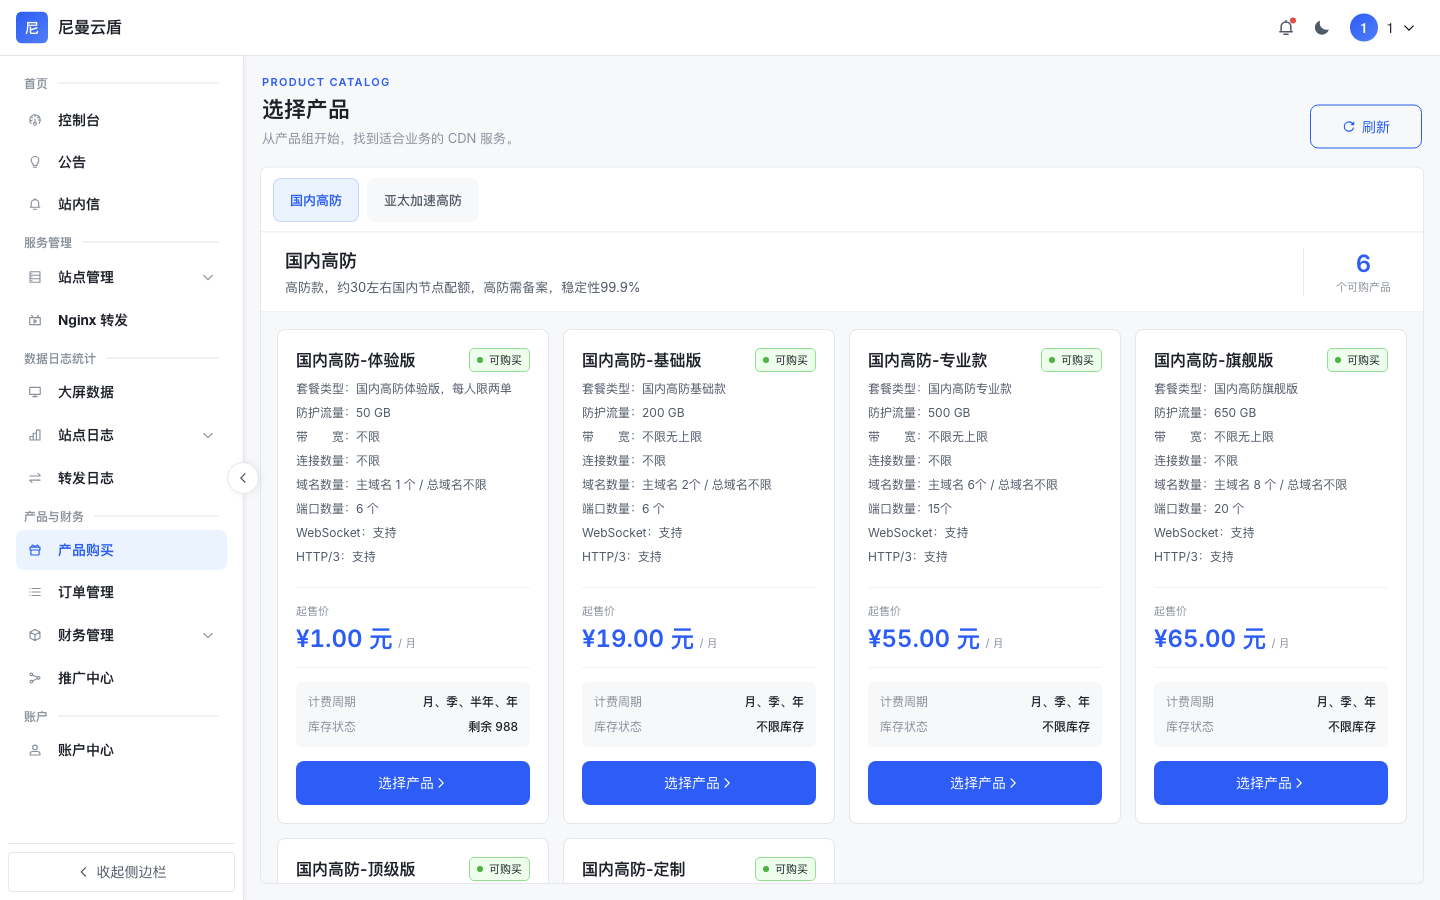Click the 大屏数据 monitor icon
The image size is (1440, 900).
(x=35, y=392)
